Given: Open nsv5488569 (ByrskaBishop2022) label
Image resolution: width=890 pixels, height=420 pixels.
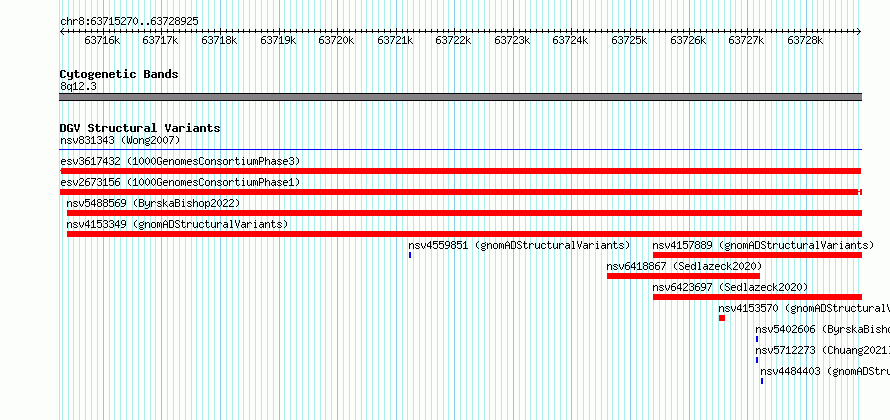Looking at the screenshot, I should coord(153,203).
